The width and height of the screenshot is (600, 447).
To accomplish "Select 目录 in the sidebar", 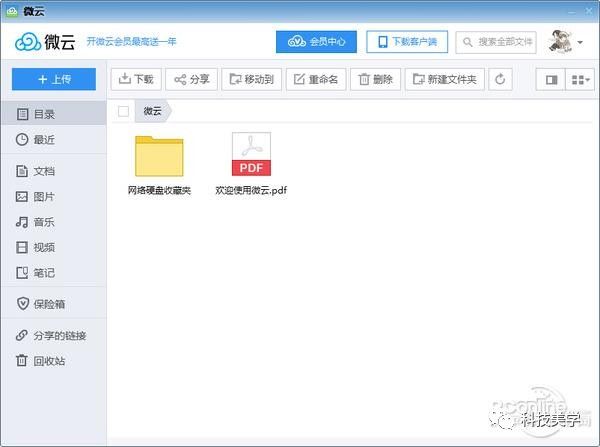I will (54, 113).
